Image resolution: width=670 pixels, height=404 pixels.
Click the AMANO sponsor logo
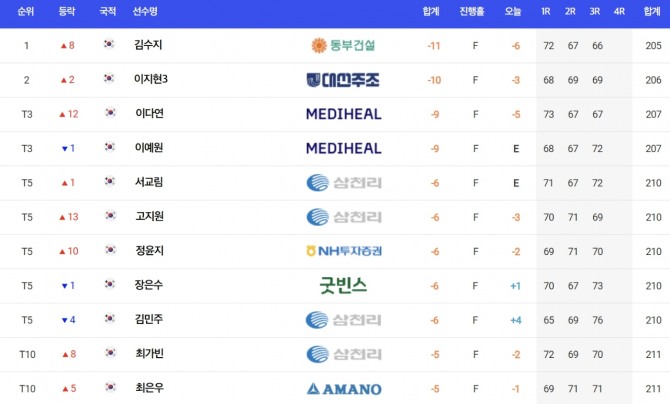344,389
